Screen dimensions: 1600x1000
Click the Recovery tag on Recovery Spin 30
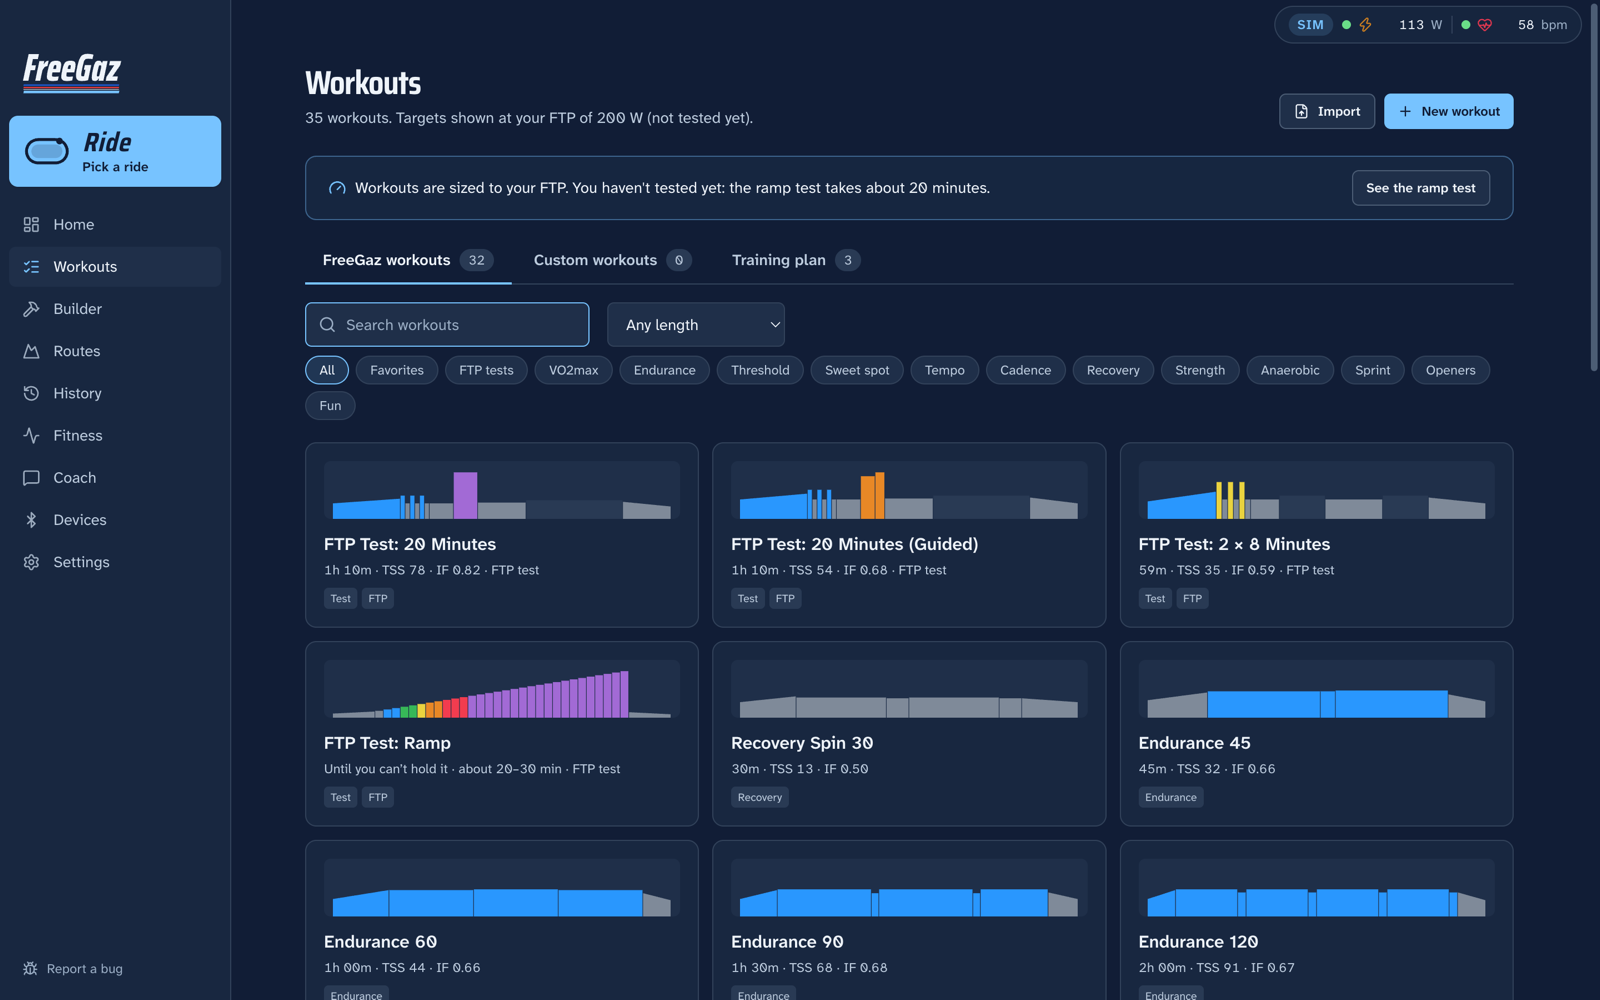[760, 797]
